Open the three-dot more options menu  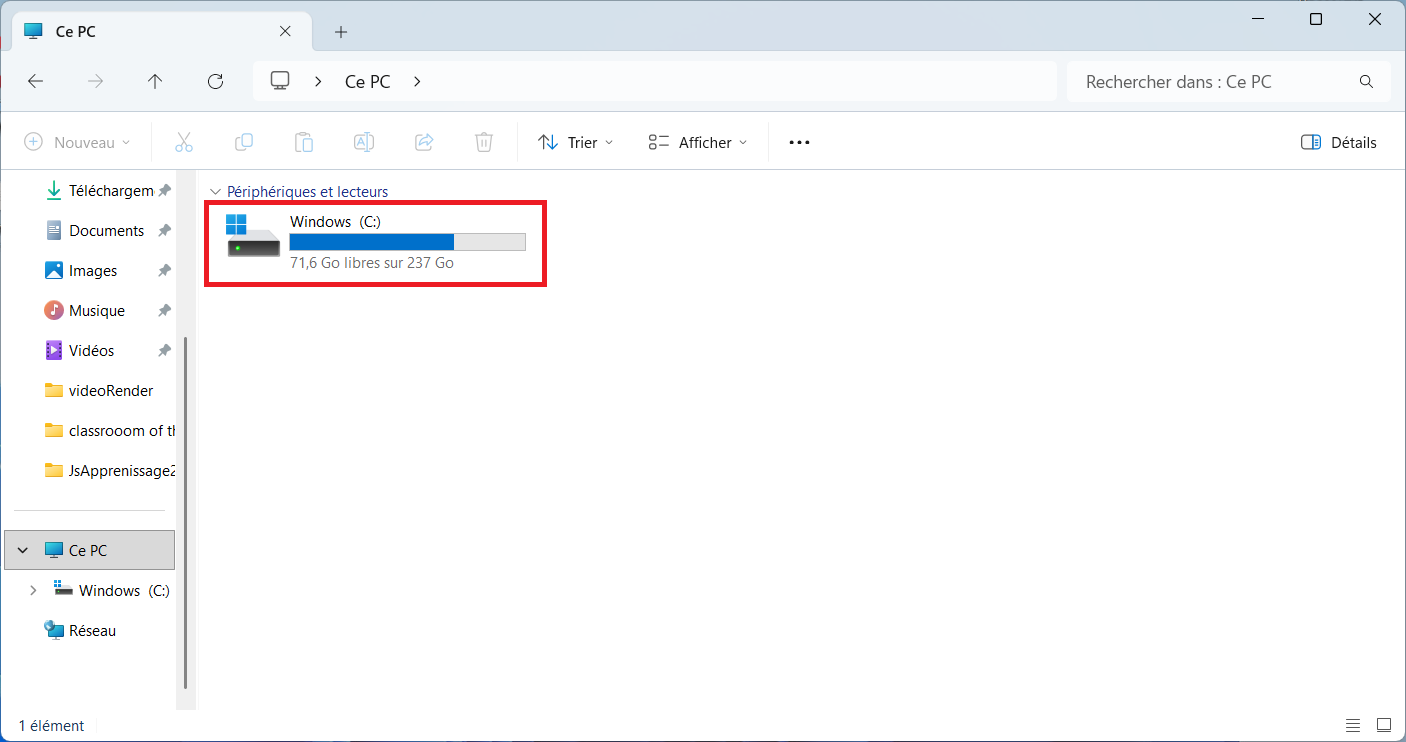[799, 142]
